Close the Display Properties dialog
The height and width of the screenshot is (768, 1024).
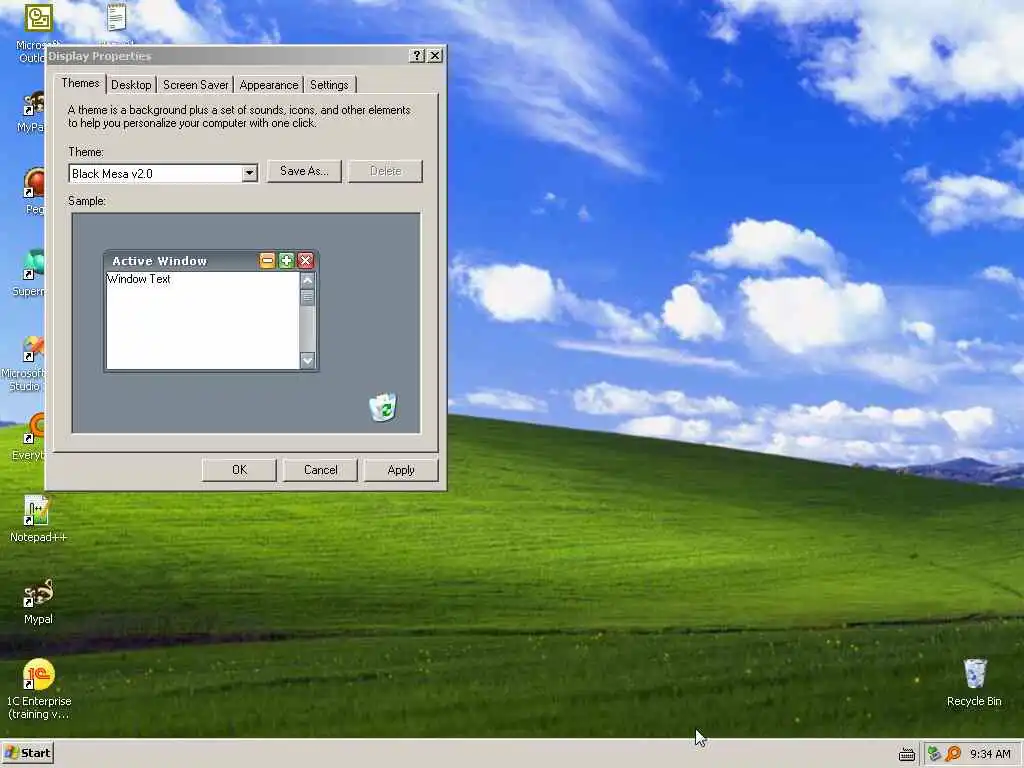click(x=435, y=56)
